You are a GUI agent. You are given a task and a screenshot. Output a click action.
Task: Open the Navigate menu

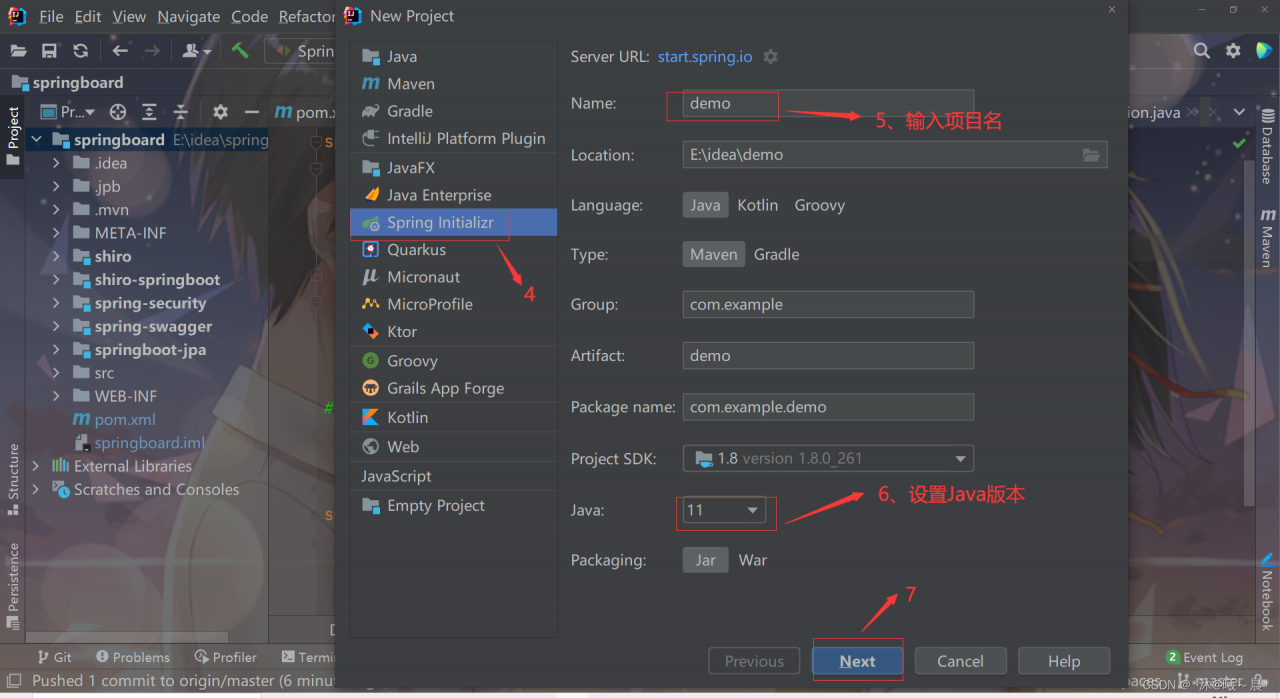click(189, 16)
